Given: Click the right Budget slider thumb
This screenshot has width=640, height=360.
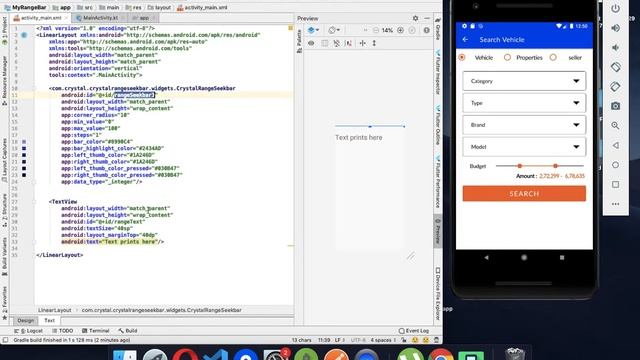Looking at the screenshot, I should (555, 166).
